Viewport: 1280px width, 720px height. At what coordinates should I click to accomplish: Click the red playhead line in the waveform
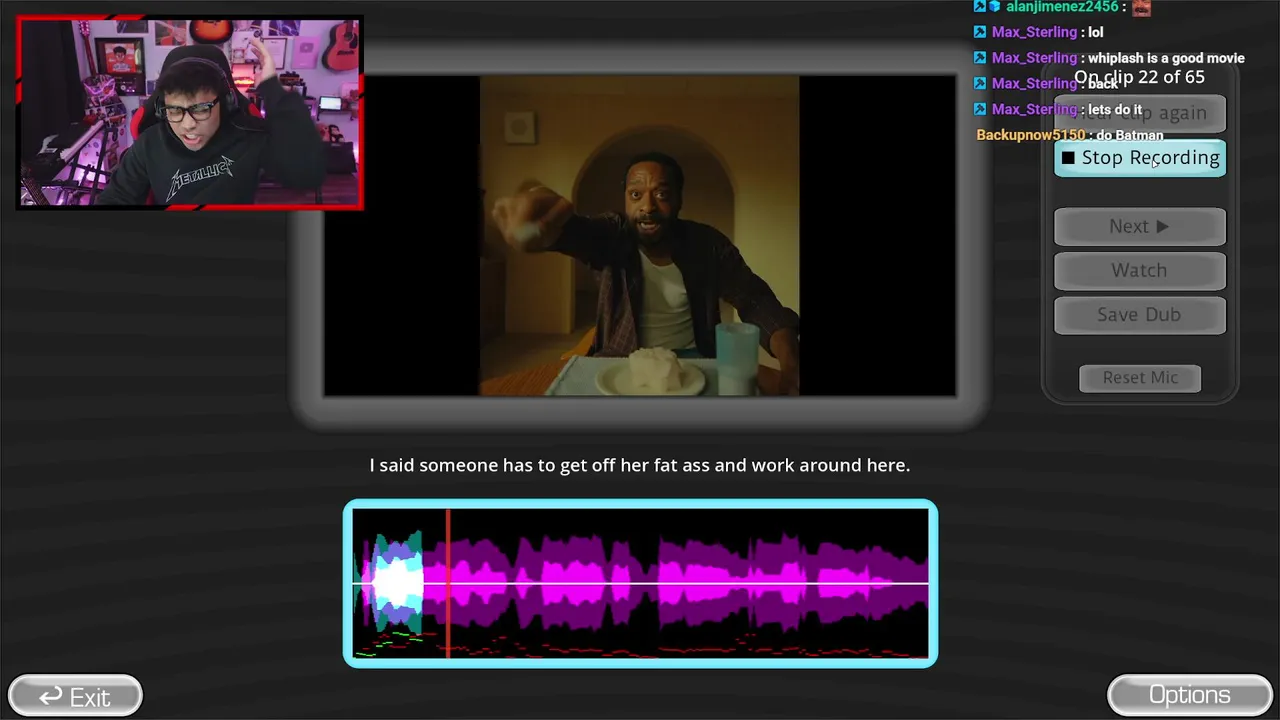click(x=448, y=583)
